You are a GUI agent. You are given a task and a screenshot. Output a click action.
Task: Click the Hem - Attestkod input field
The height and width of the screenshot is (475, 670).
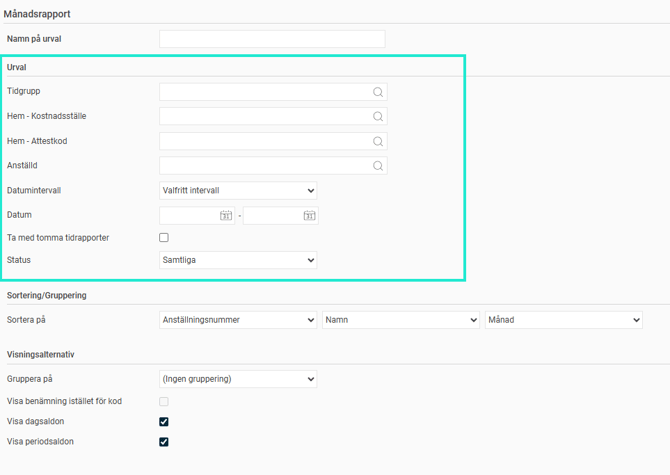pos(263,142)
